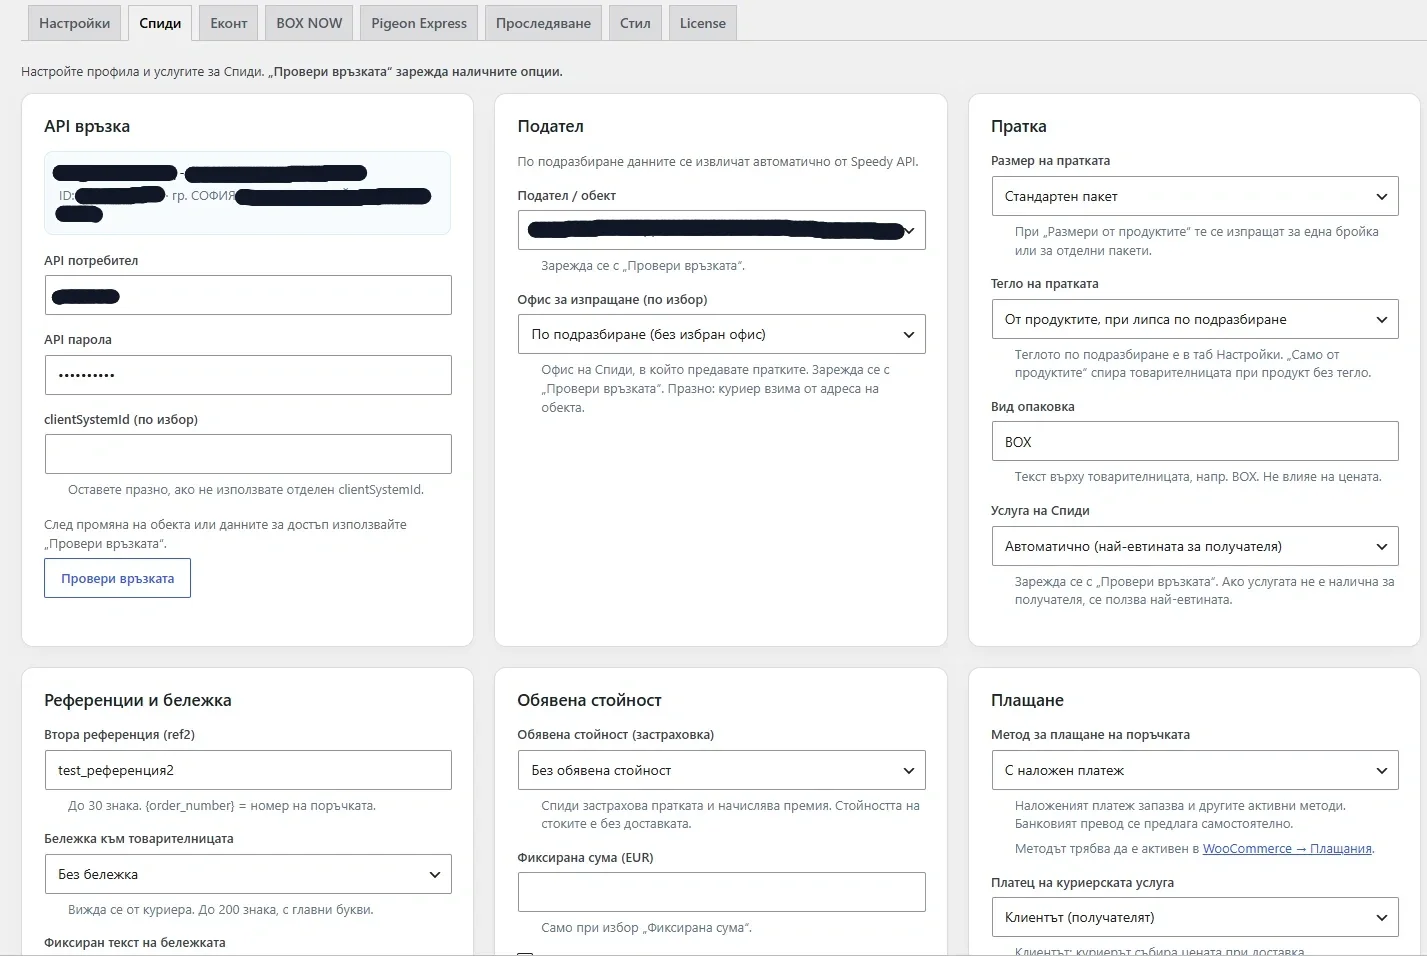Screen dimensions: 1427x956
Task: Open the Услуга на Спиди dropdown
Action: tap(1195, 546)
